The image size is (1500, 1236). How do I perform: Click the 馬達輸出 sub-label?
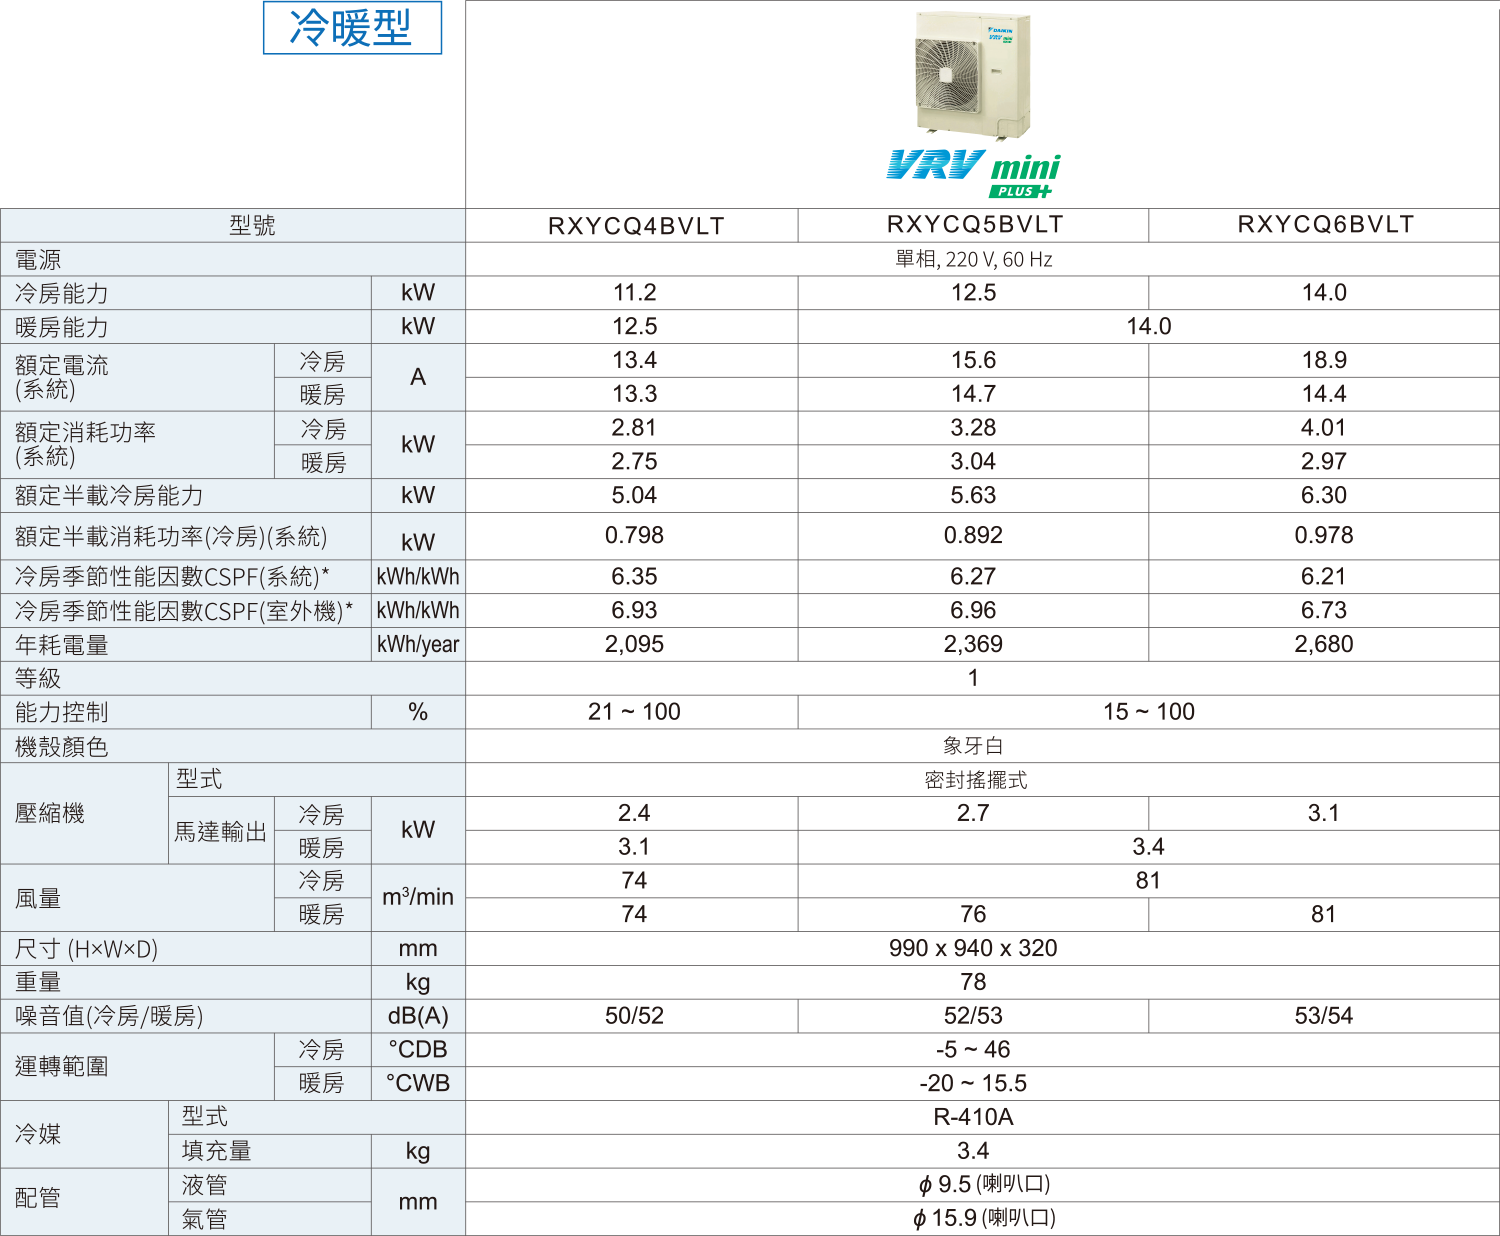pyautogui.click(x=221, y=831)
